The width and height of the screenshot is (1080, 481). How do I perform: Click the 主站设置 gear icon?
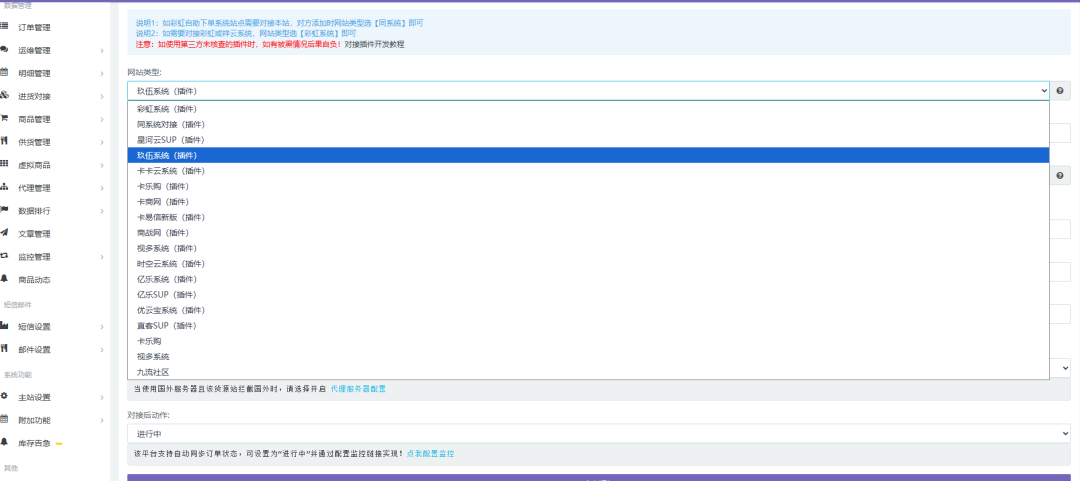pos(5,396)
